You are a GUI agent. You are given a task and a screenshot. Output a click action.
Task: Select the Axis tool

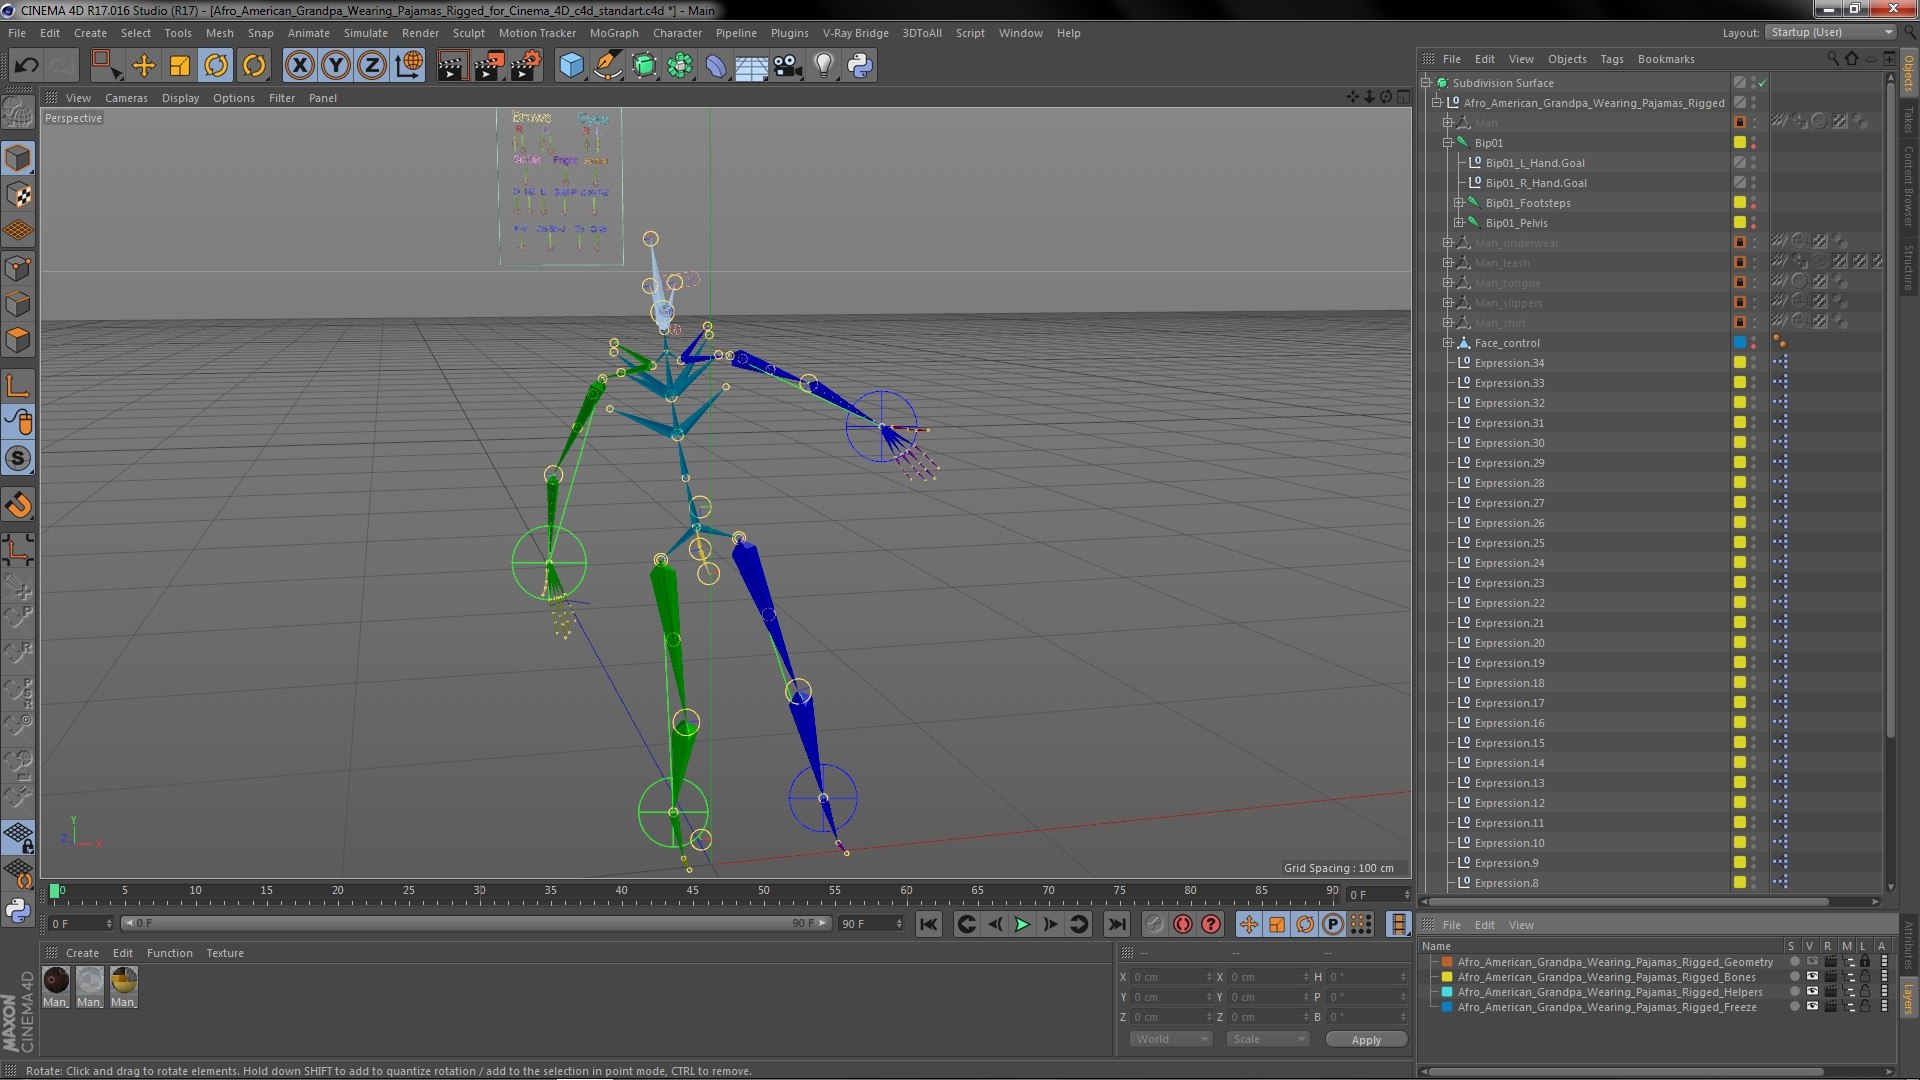pyautogui.click(x=18, y=386)
